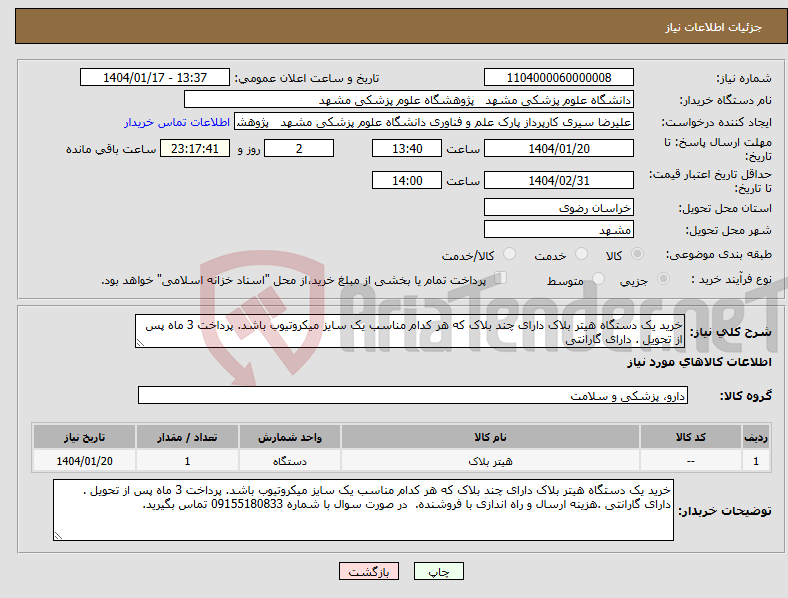Click the بازگشت back button
Screen dimensions: 788x598
(x=369, y=571)
